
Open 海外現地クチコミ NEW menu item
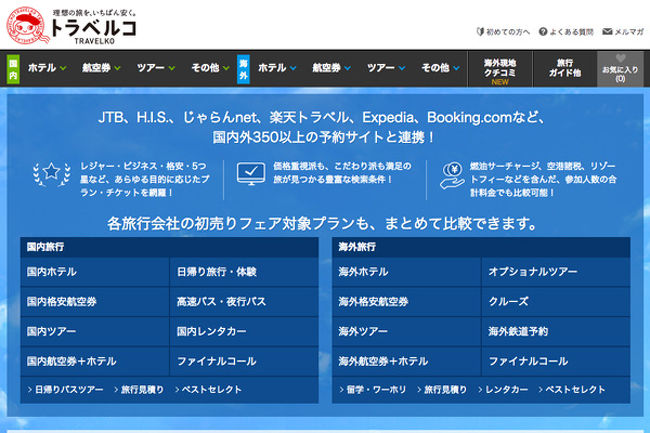tap(500, 69)
